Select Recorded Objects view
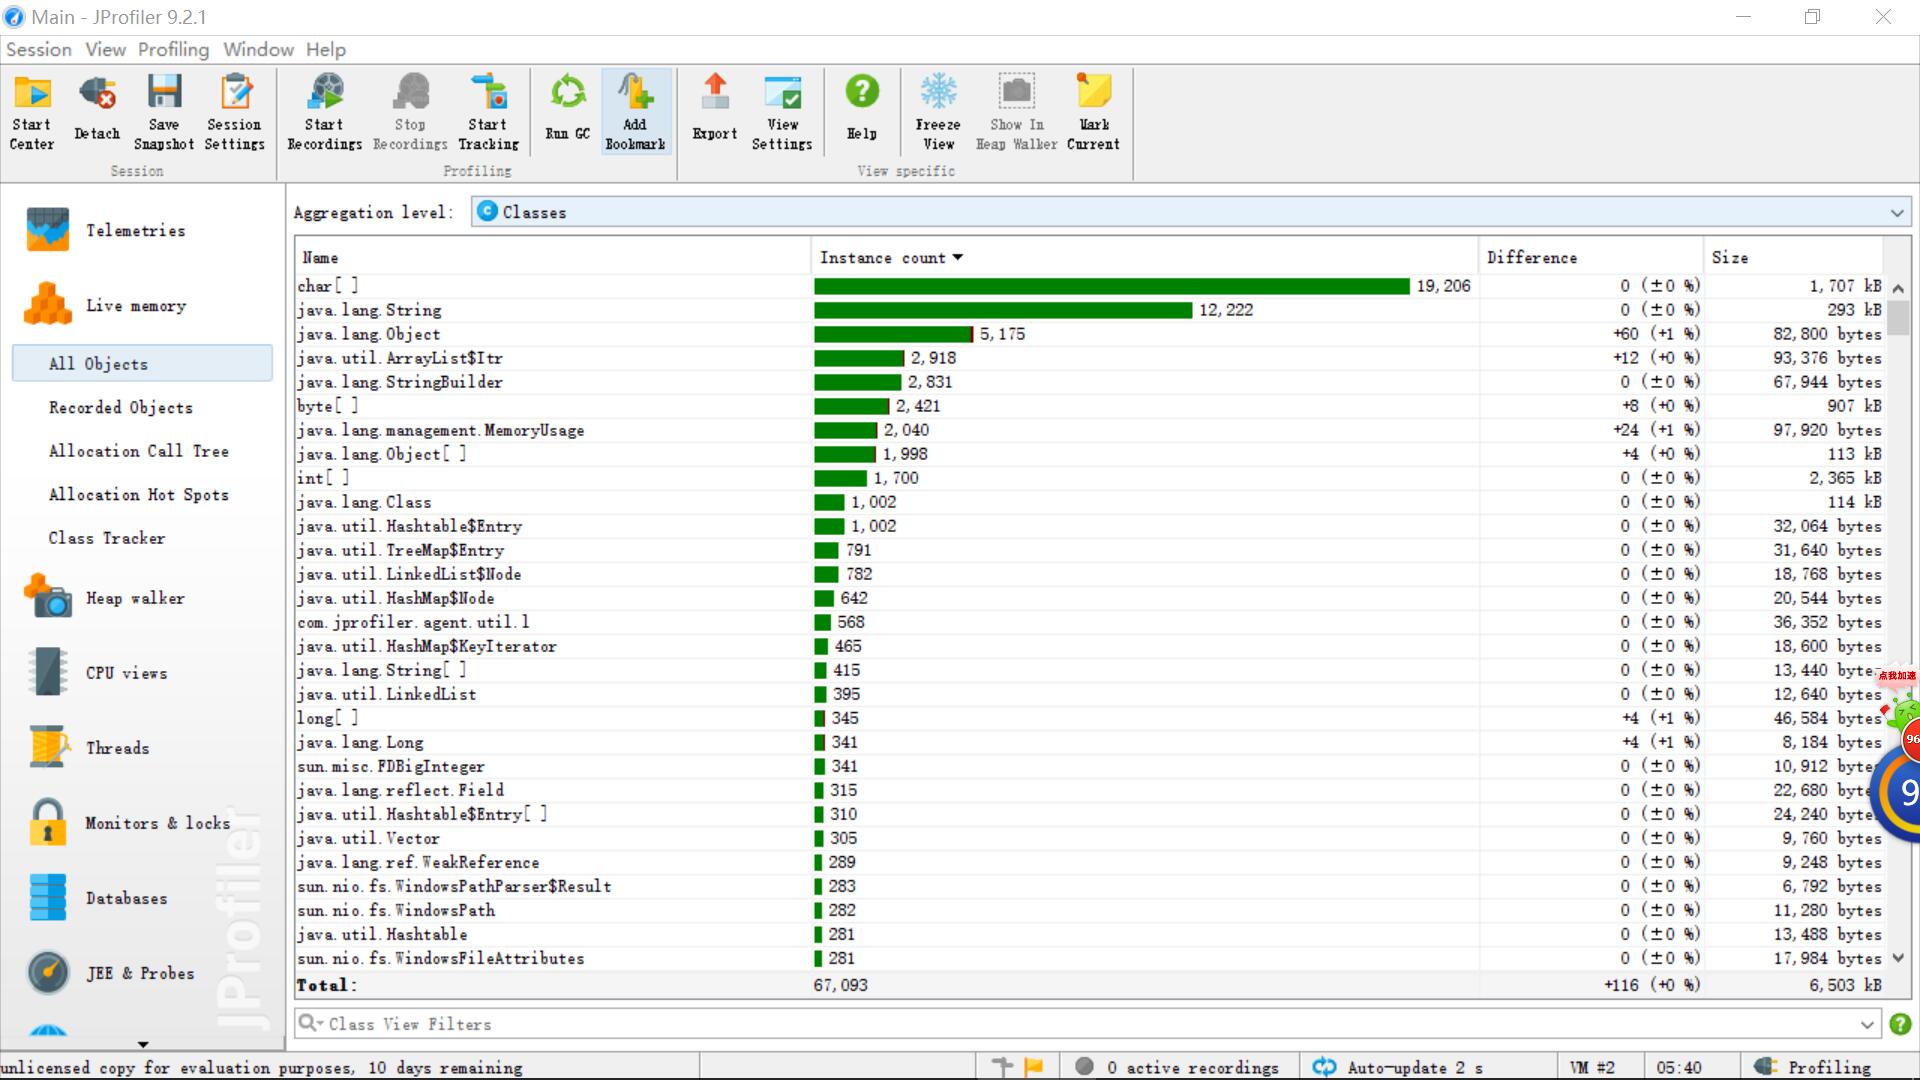The height and width of the screenshot is (1080, 1920). point(121,407)
